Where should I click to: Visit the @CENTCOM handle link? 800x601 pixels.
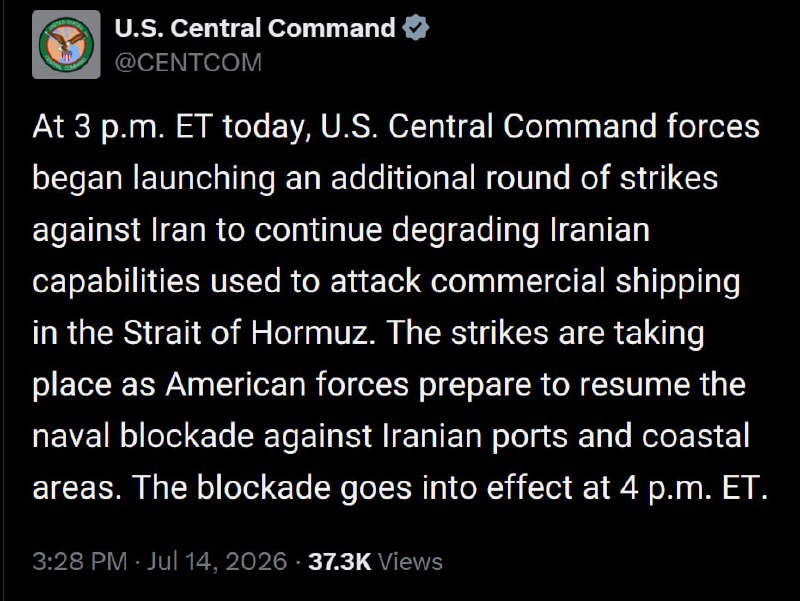[x=188, y=63]
